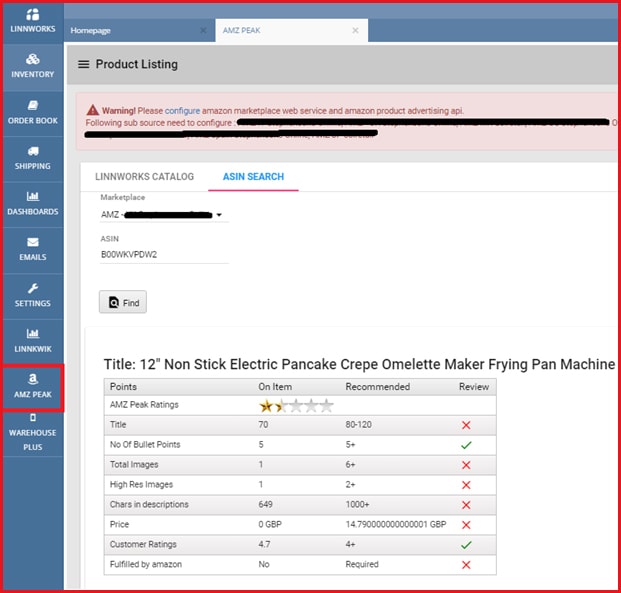Click red cross for Fulfilled by amazon
The image size is (621, 593).
[x=466, y=565]
